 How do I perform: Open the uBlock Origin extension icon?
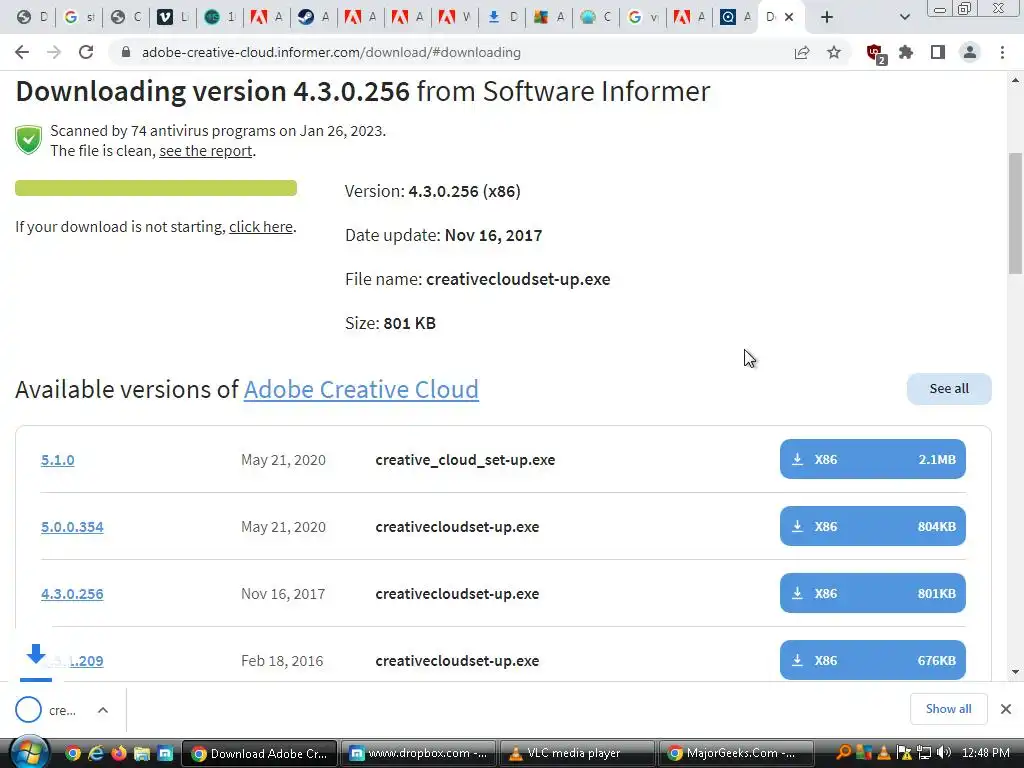(875, 54)
